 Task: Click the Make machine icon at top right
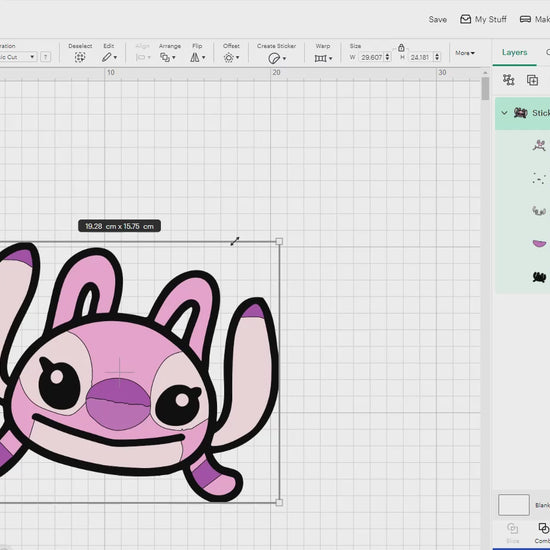[525, 19]
